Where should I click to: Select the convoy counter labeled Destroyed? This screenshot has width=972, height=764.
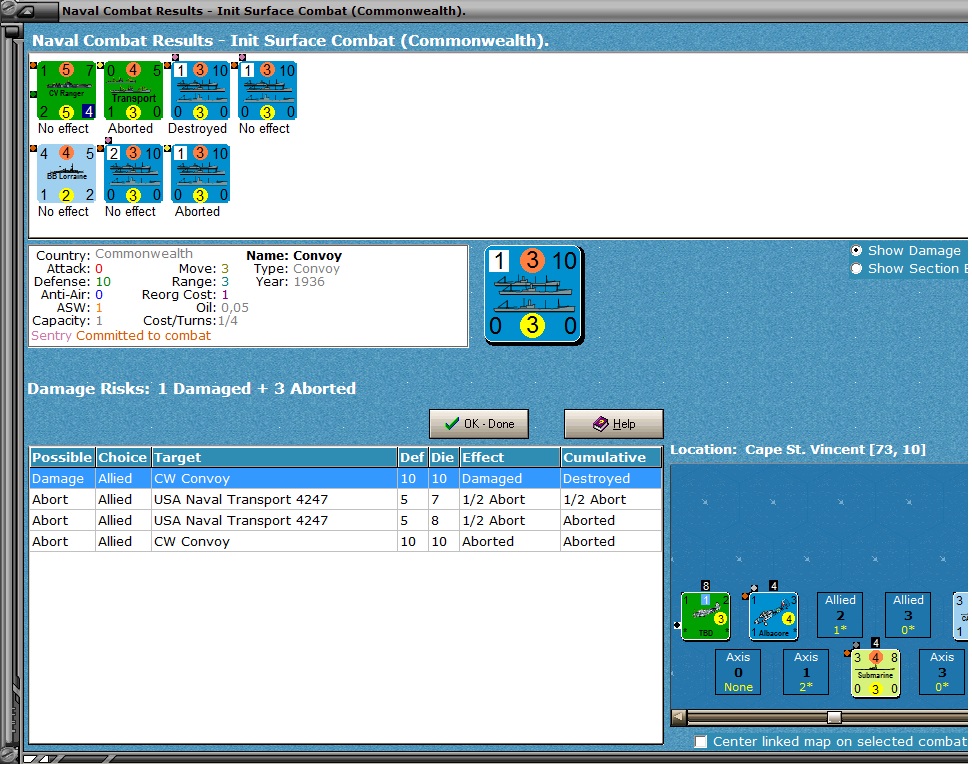point(200,91)
